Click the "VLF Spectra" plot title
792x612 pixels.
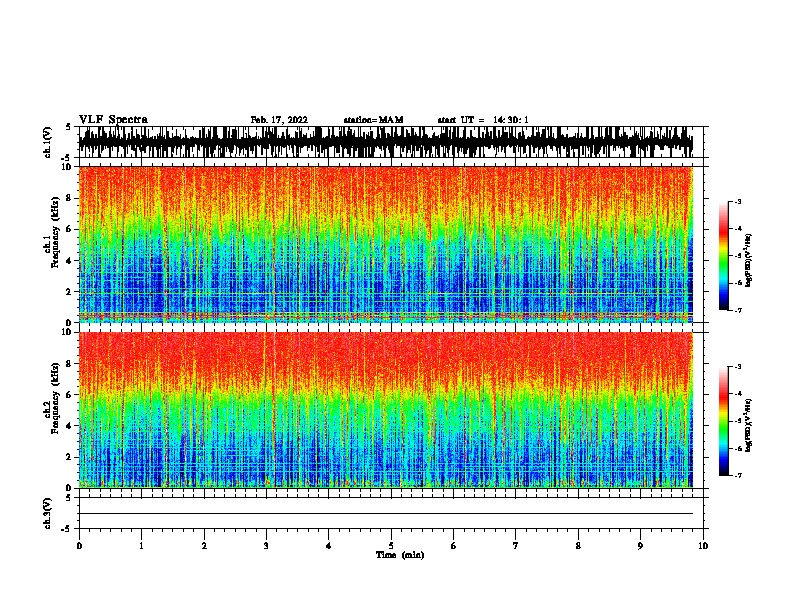coord(113,120)
